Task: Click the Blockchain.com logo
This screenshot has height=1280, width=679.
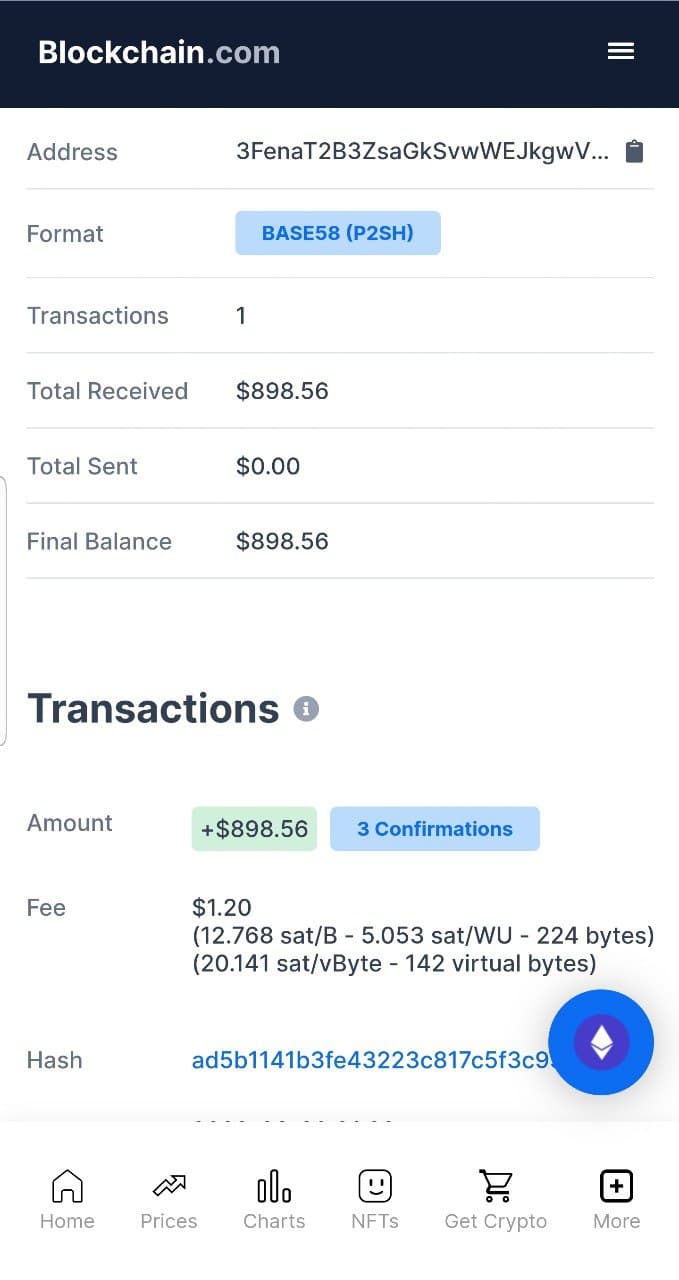Action: click(158, 52)
